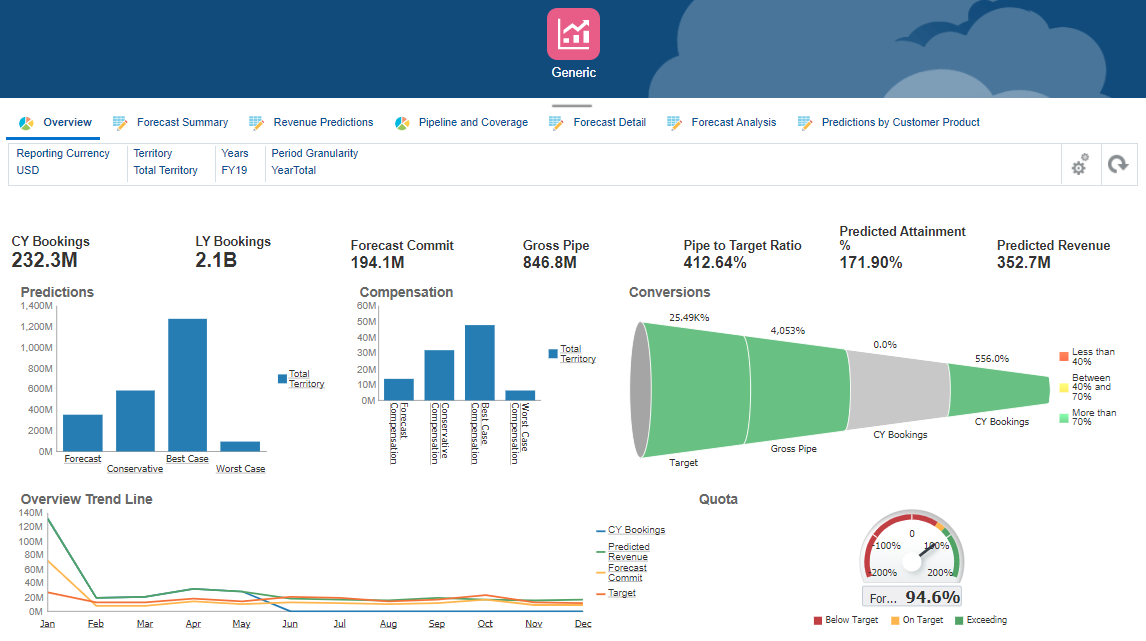
Task: Change the Reporting Currency USD selector
Action: tap(63, 162)
